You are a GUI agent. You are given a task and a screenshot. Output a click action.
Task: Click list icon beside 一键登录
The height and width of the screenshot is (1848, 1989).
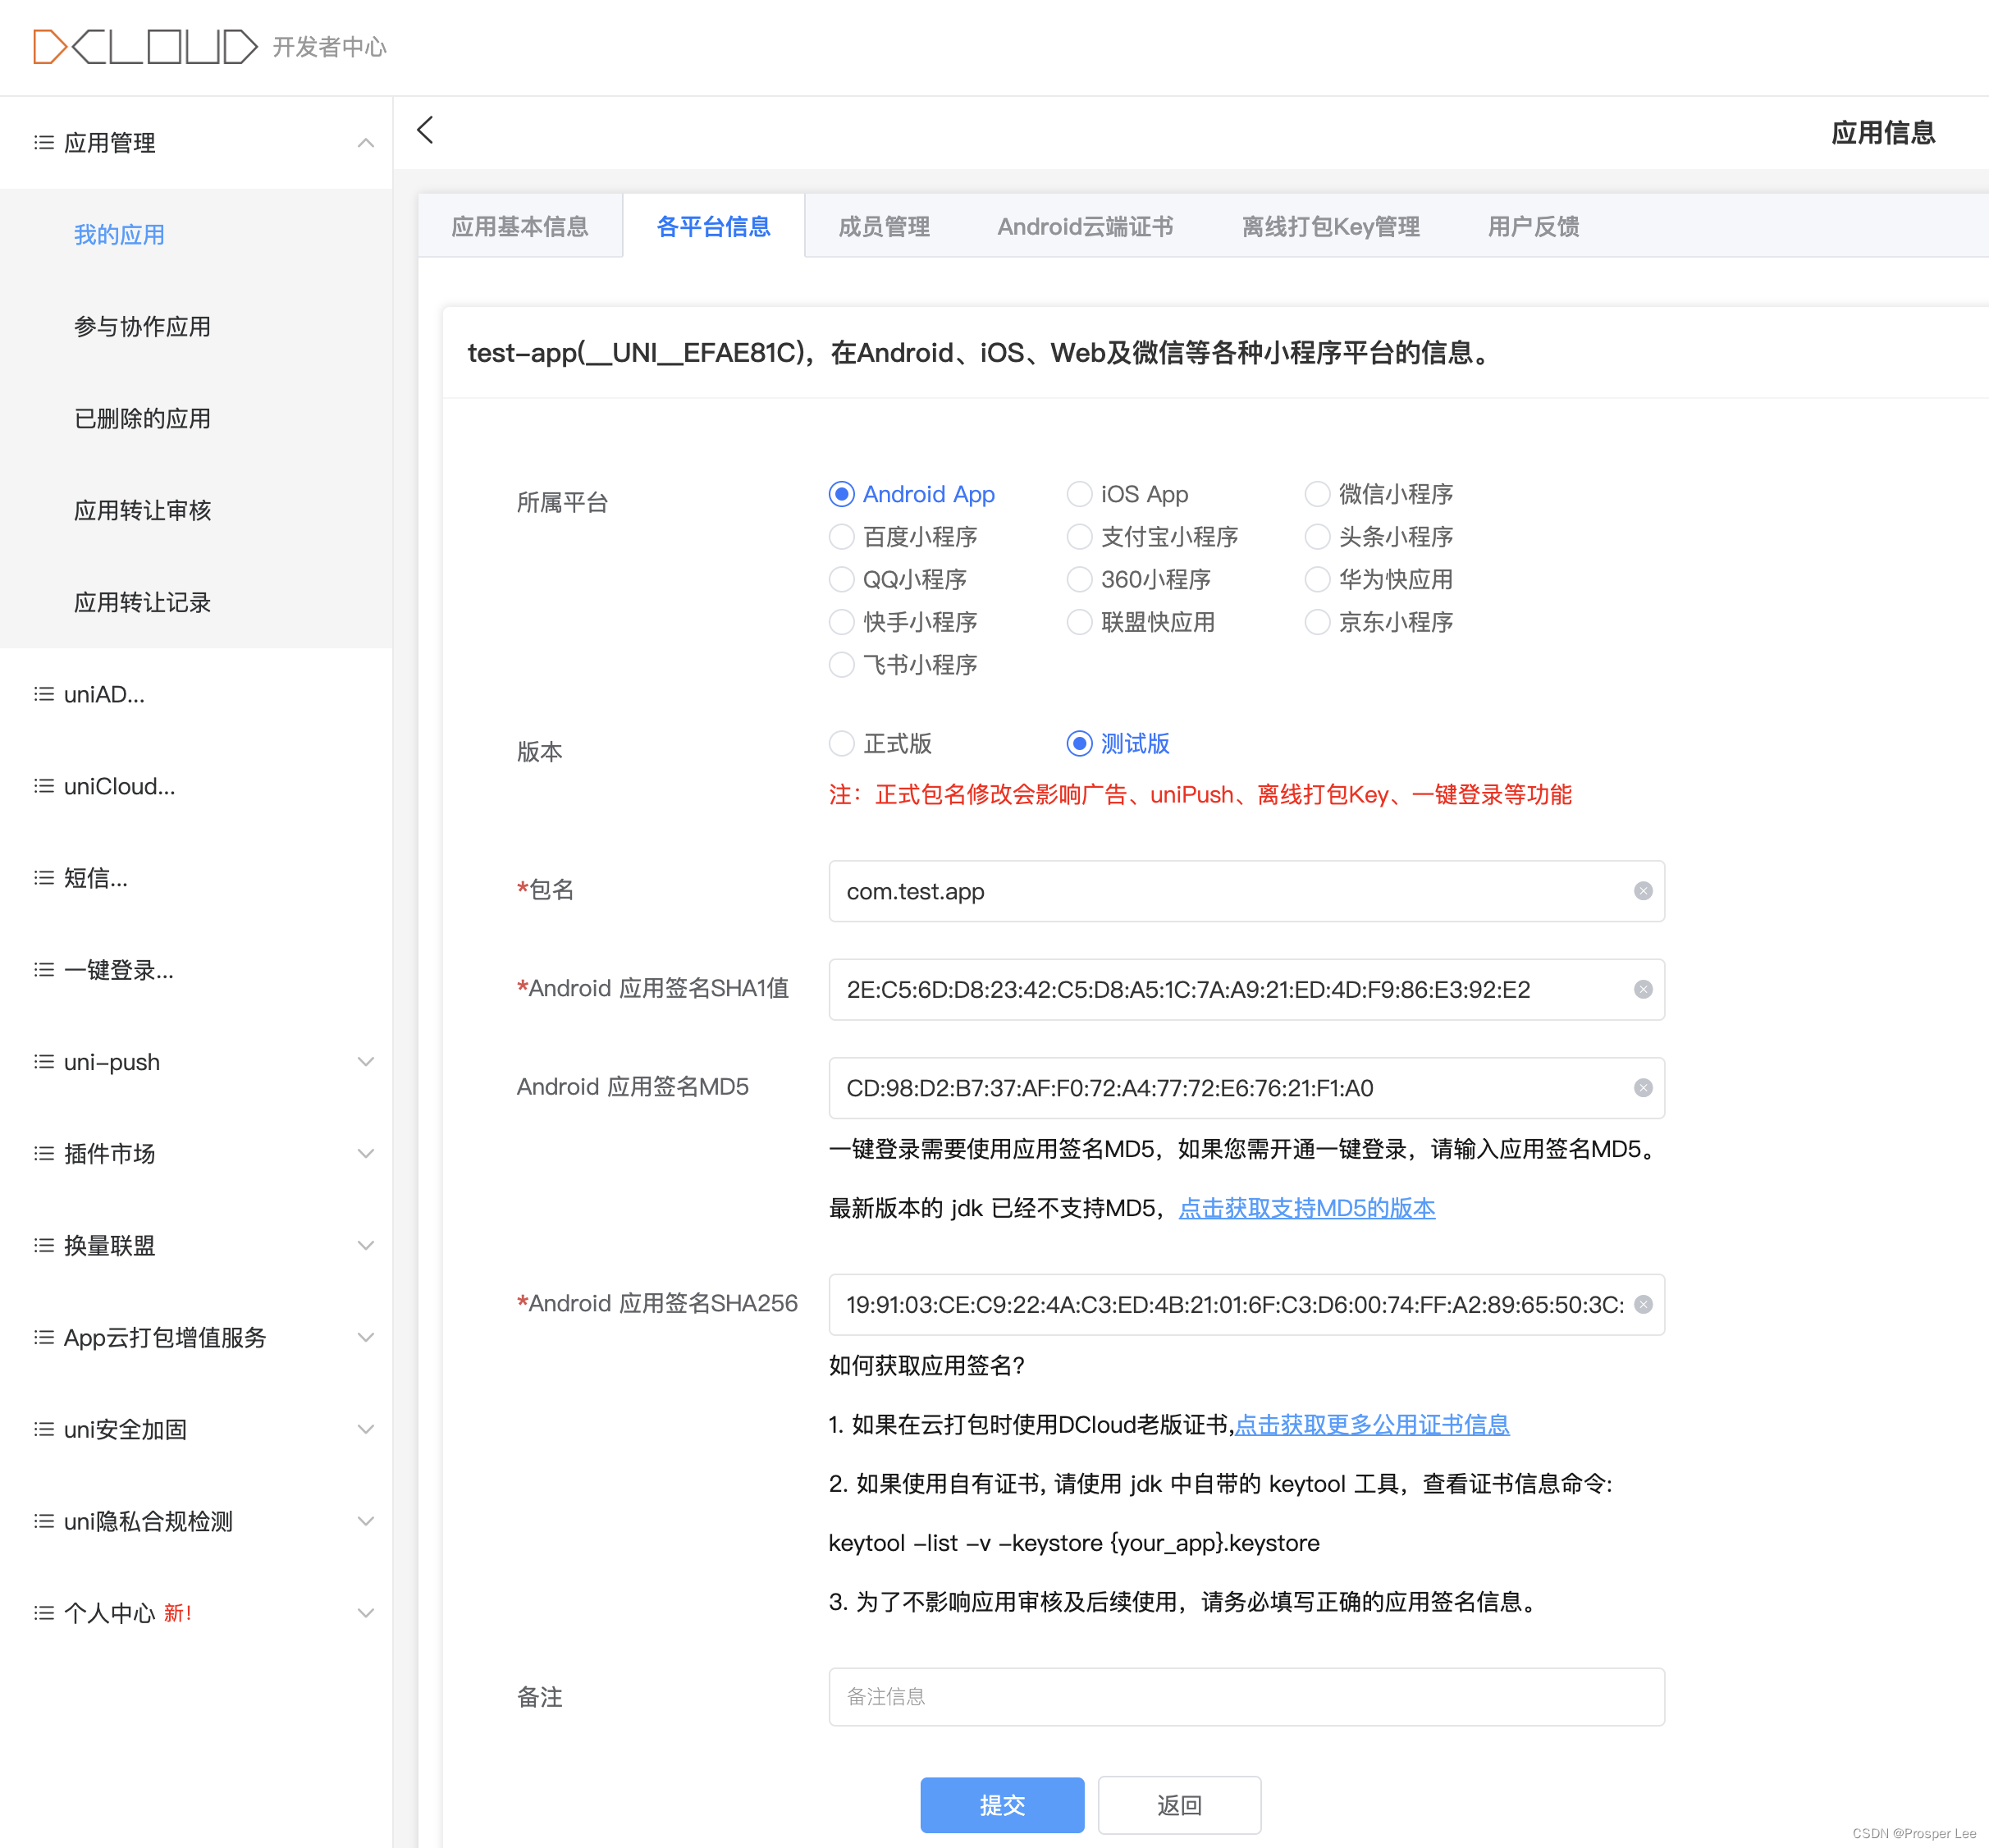pos(44,970)
